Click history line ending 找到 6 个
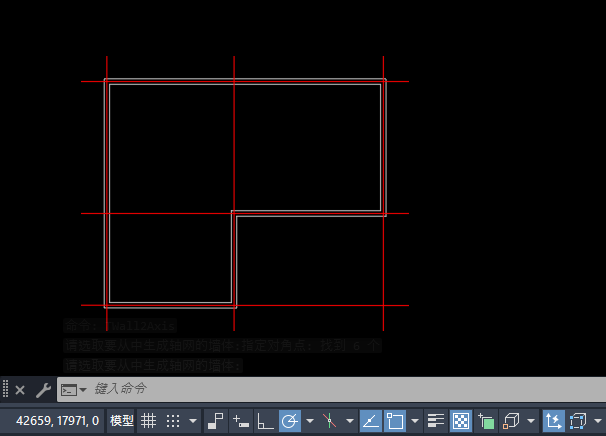 [x=223, y=346]
